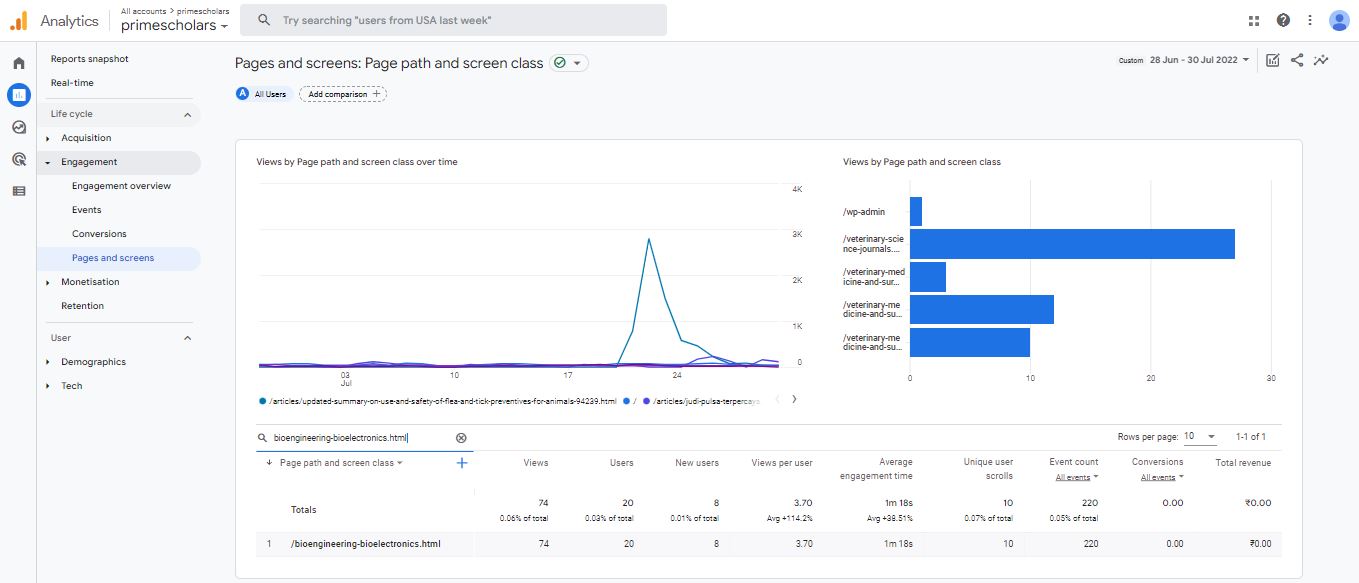Click the Customize report pencil icon

coord(1273,60)
